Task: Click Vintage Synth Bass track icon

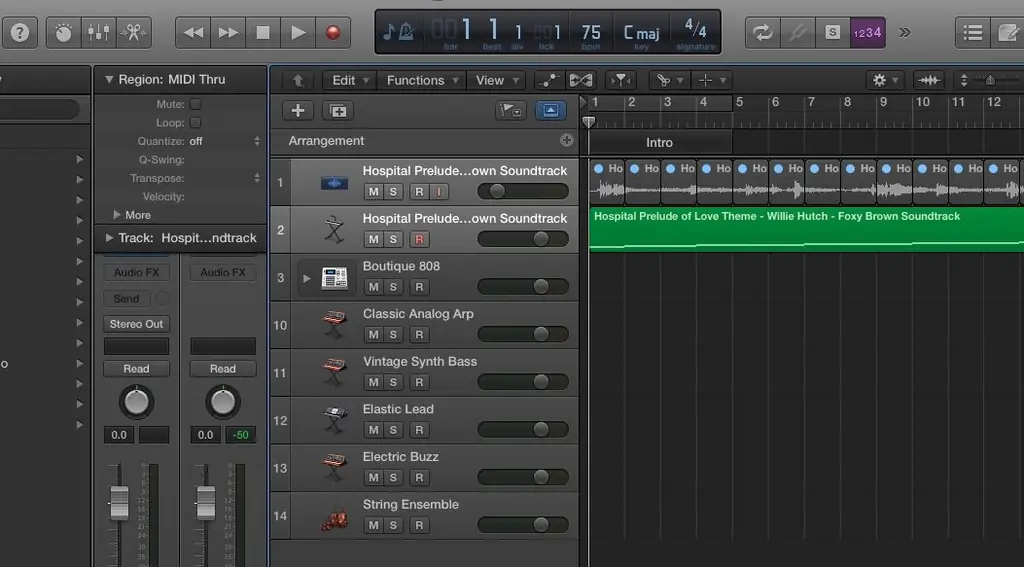Action: click(x=334, y=373)
